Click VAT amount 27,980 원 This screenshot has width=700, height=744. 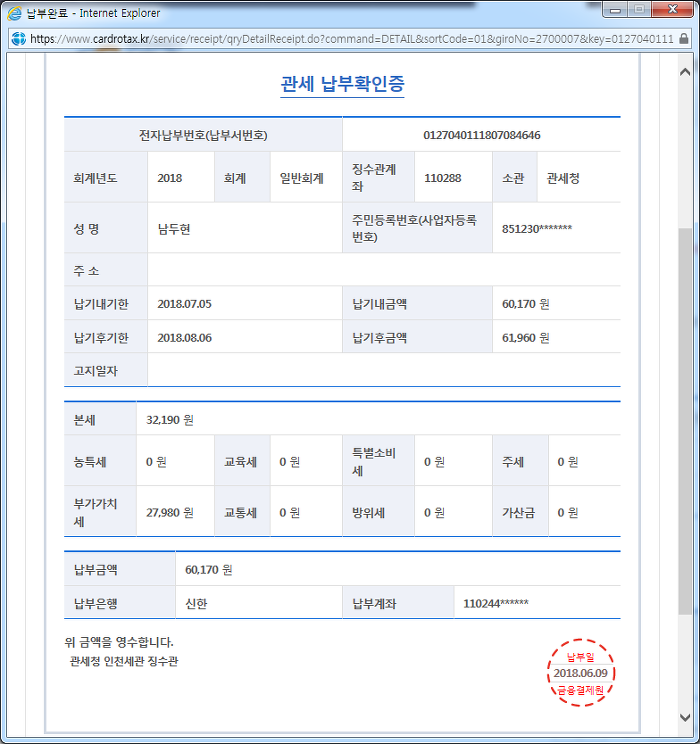[x=169, y=513]
